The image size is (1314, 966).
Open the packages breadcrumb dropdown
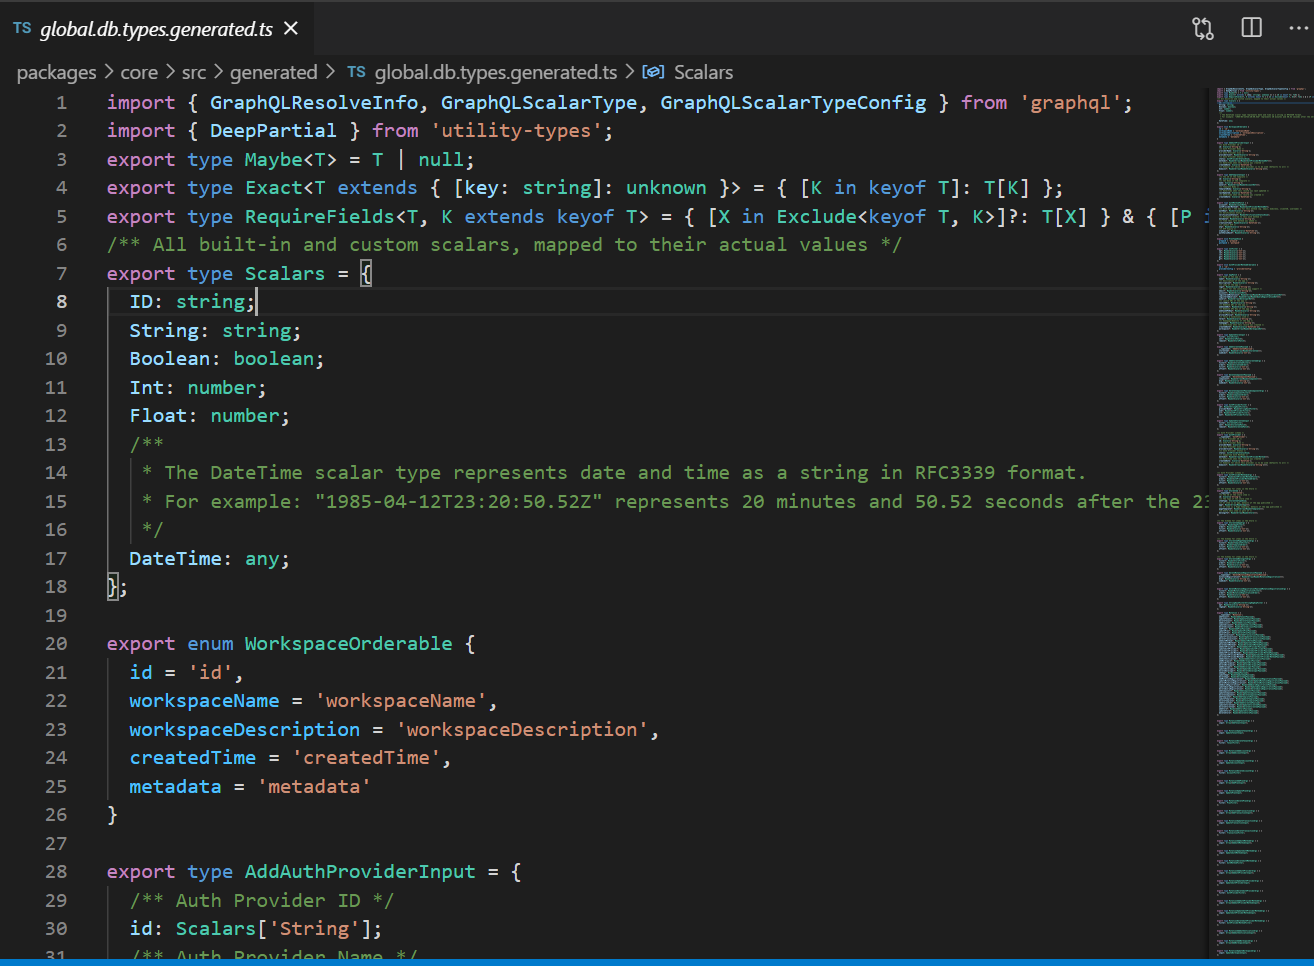[x=56, y=72]
